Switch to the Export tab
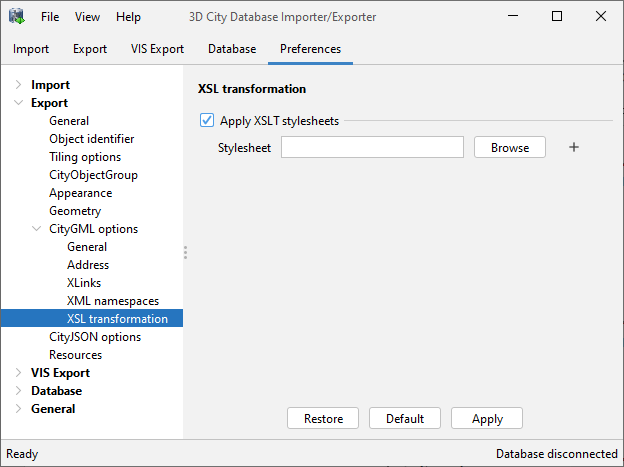This screenshot has width=624, height=467. (90, 49)
